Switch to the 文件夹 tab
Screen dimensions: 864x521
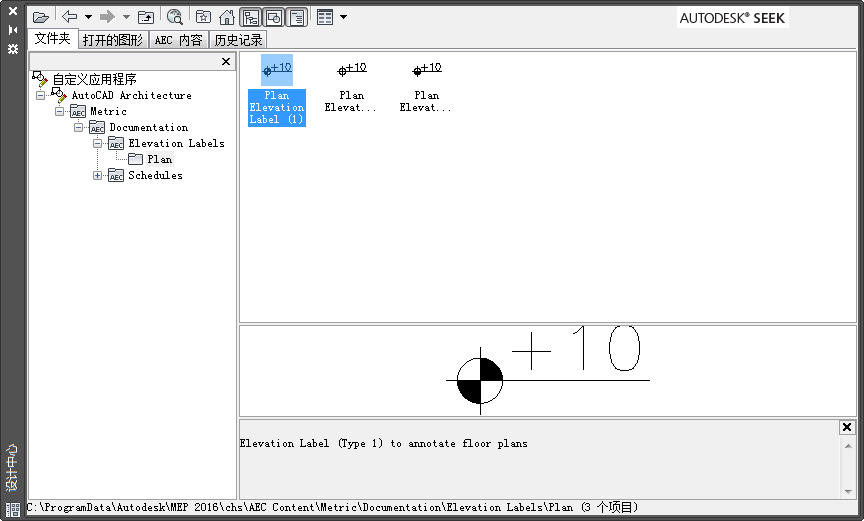point(52,39)
